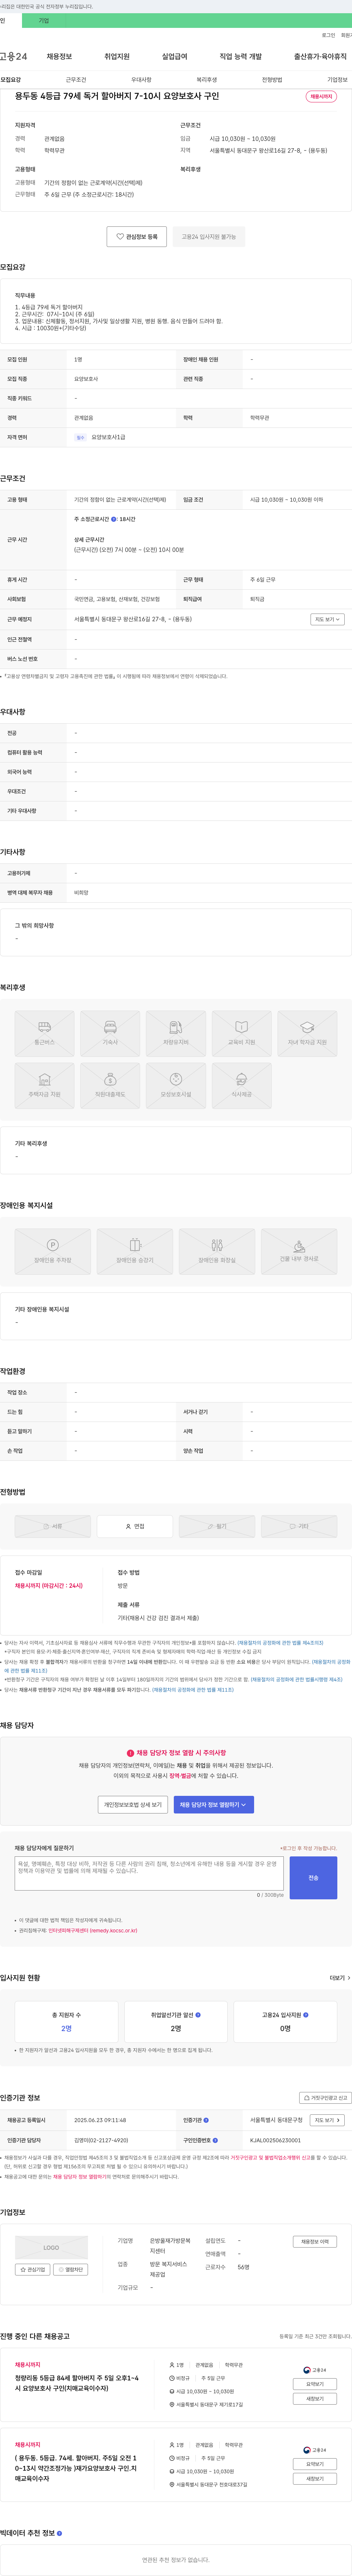Click info icon beside 주 소정근로시간
352x2576 pixels.
coord(114,519)
